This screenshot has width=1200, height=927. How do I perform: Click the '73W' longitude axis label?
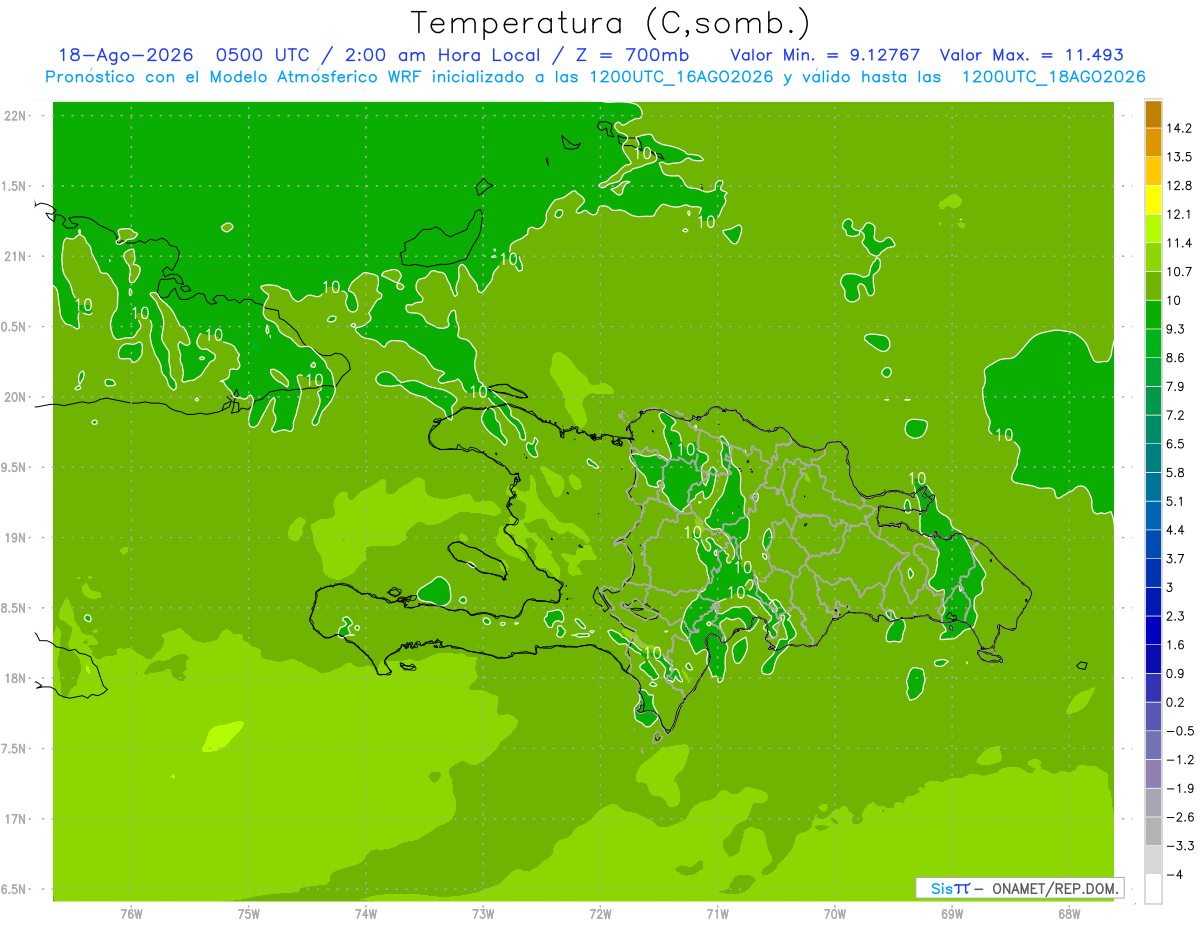coord(483,914)
